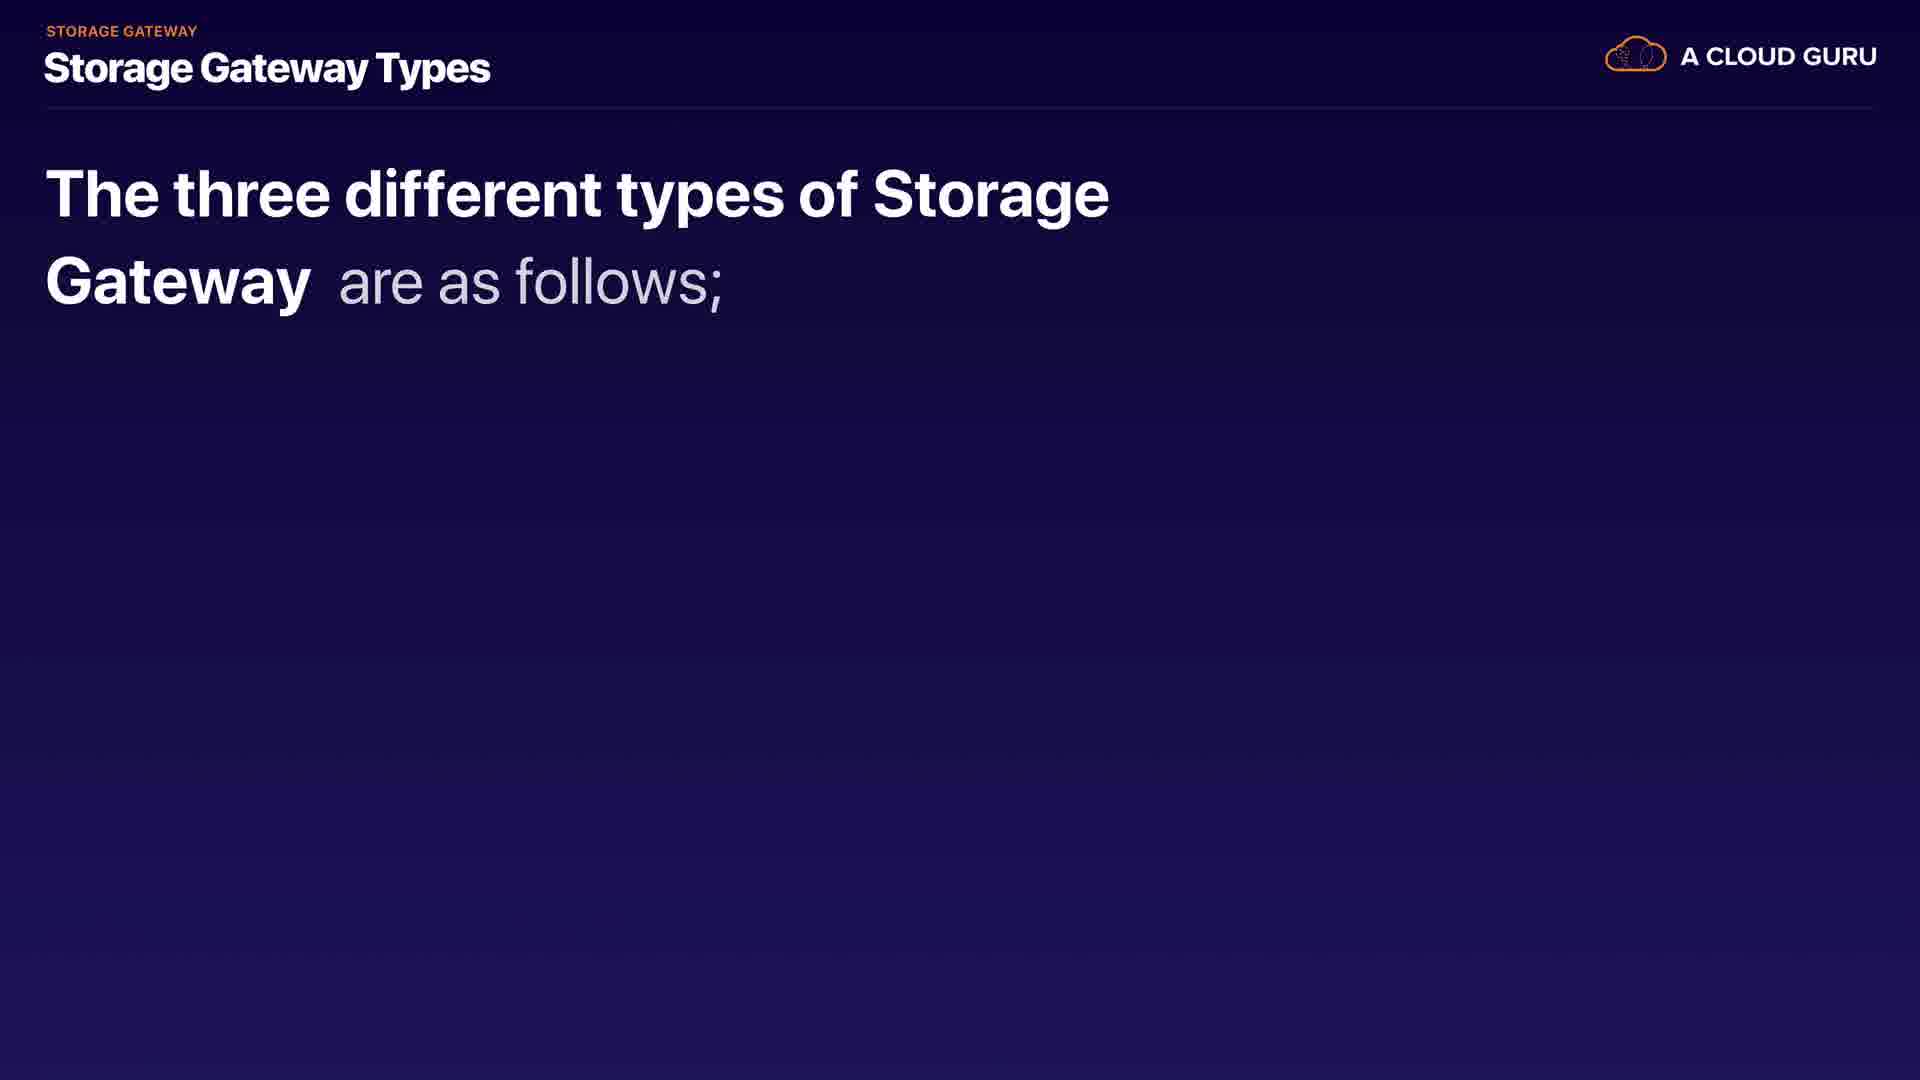This screenshot has width=1920, height=1080.
Task: Click the horizontal divider line under the header
Action: click(960, 107)
